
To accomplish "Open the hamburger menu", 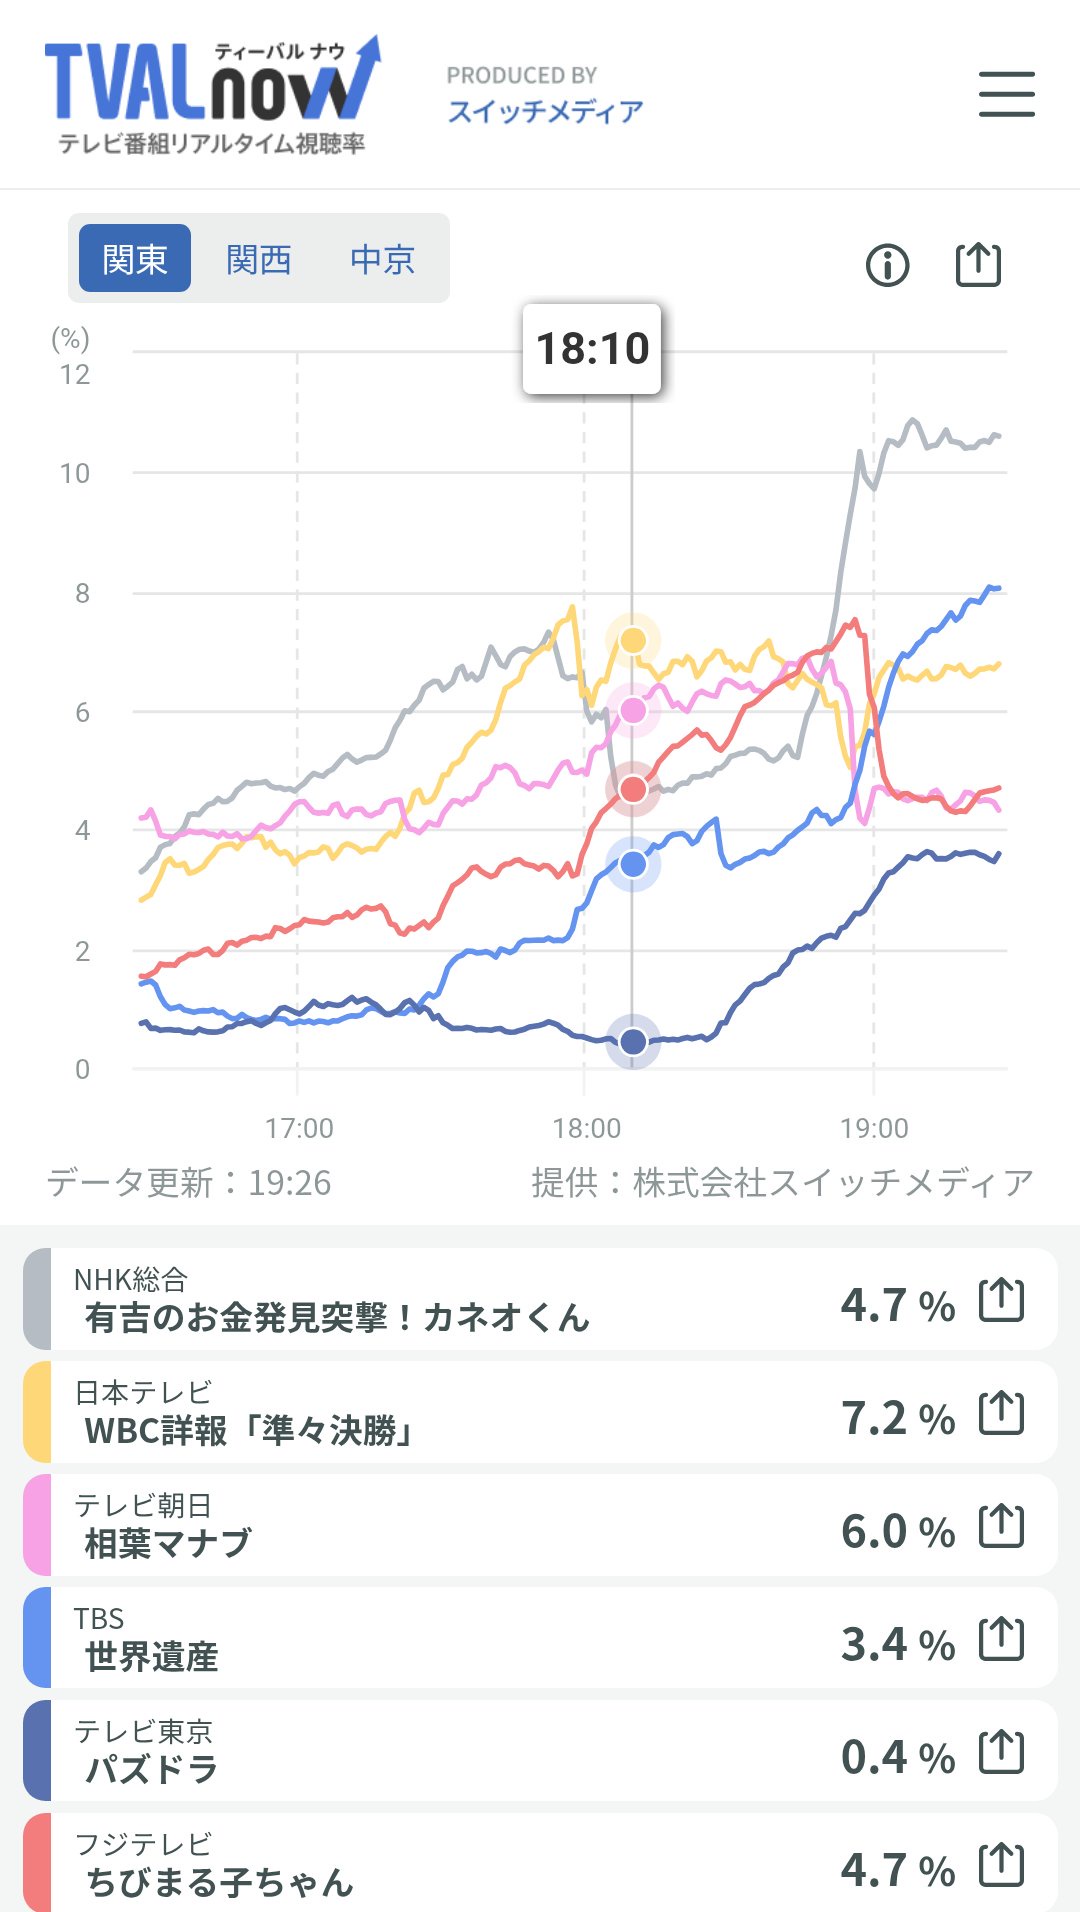I will tap(1006, 94).
